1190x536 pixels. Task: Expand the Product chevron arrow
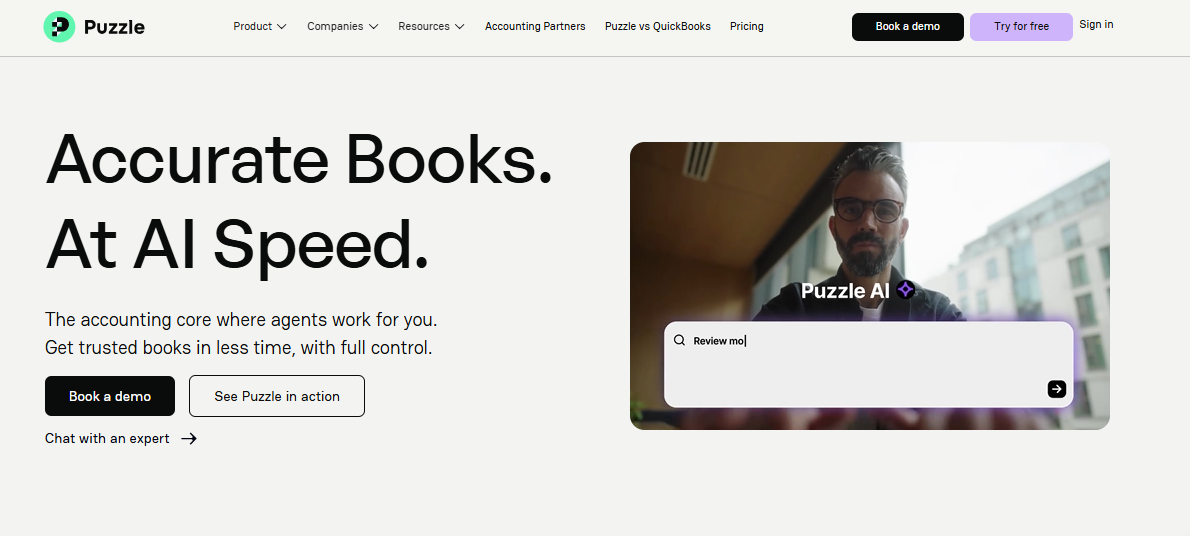pyautogui.click(x=282, y=27)
